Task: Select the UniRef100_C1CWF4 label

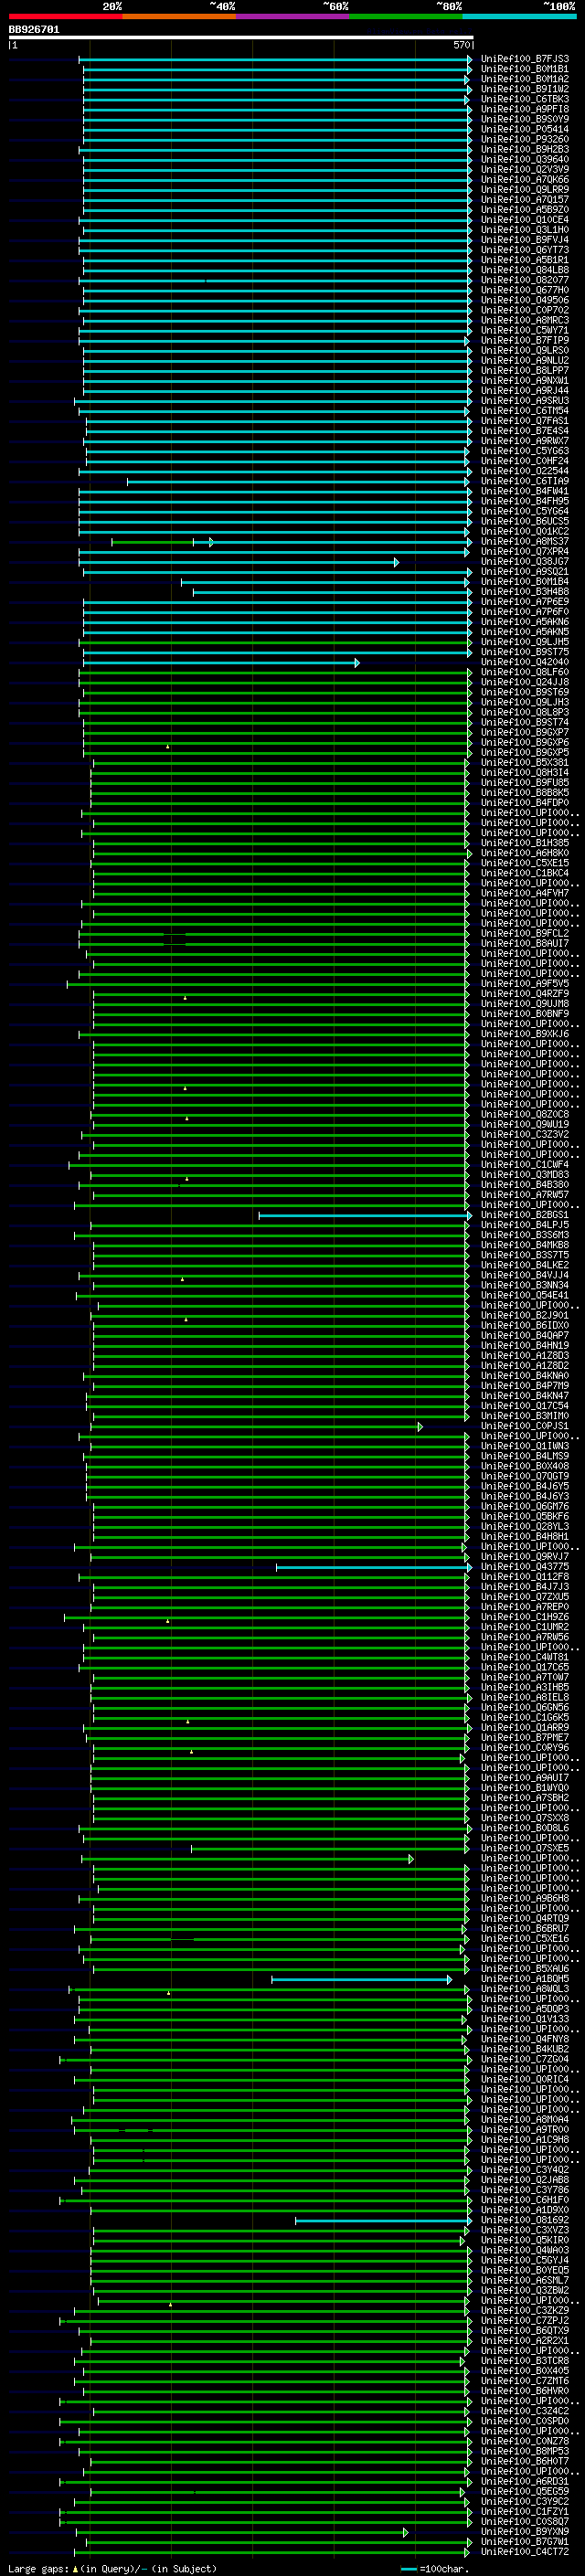Action: (x=525, y=1165)
